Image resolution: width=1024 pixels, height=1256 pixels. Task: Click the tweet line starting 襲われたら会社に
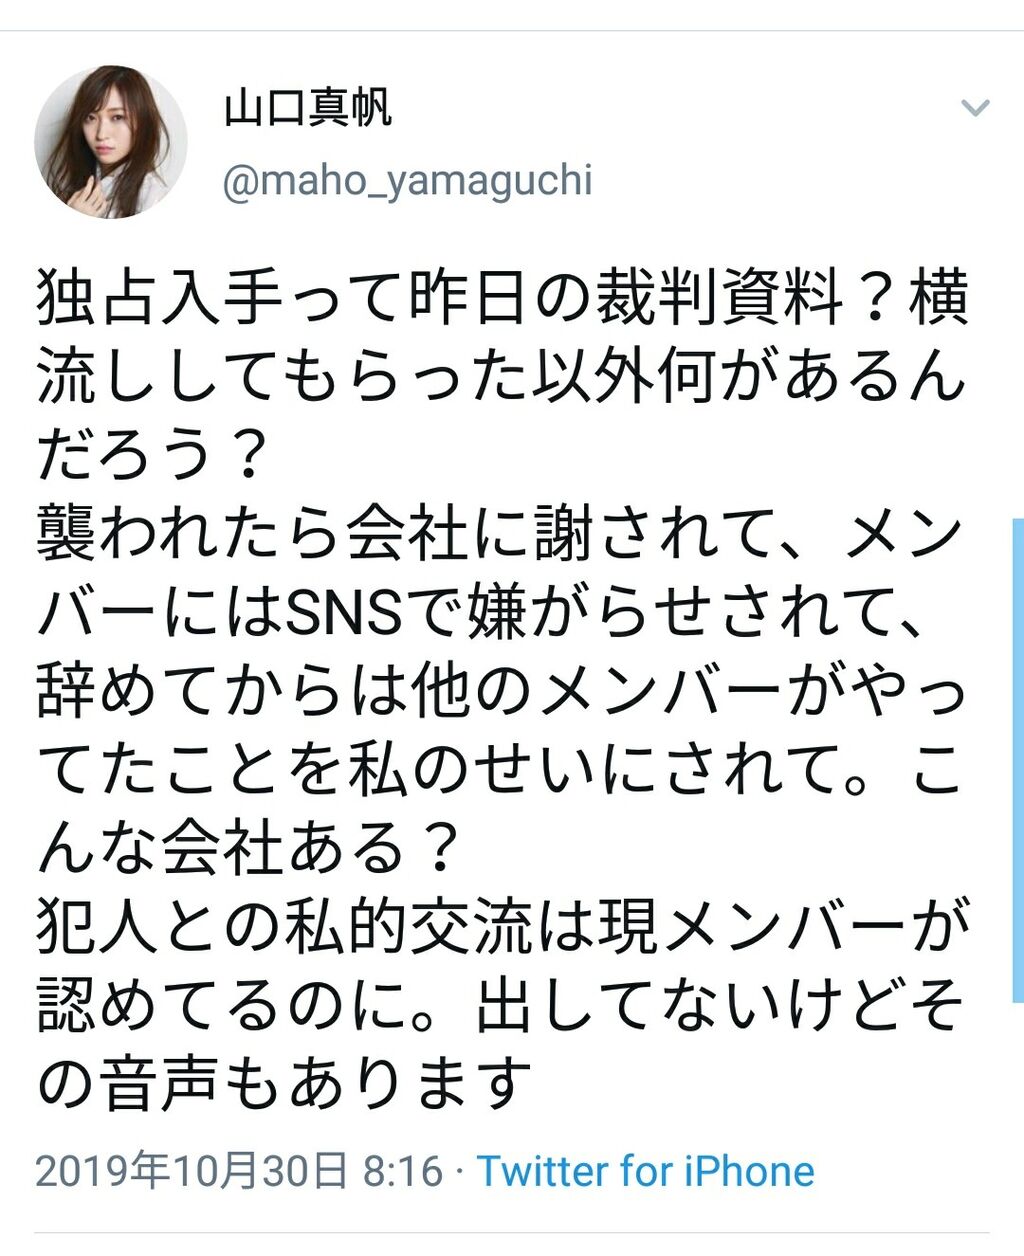500,535
